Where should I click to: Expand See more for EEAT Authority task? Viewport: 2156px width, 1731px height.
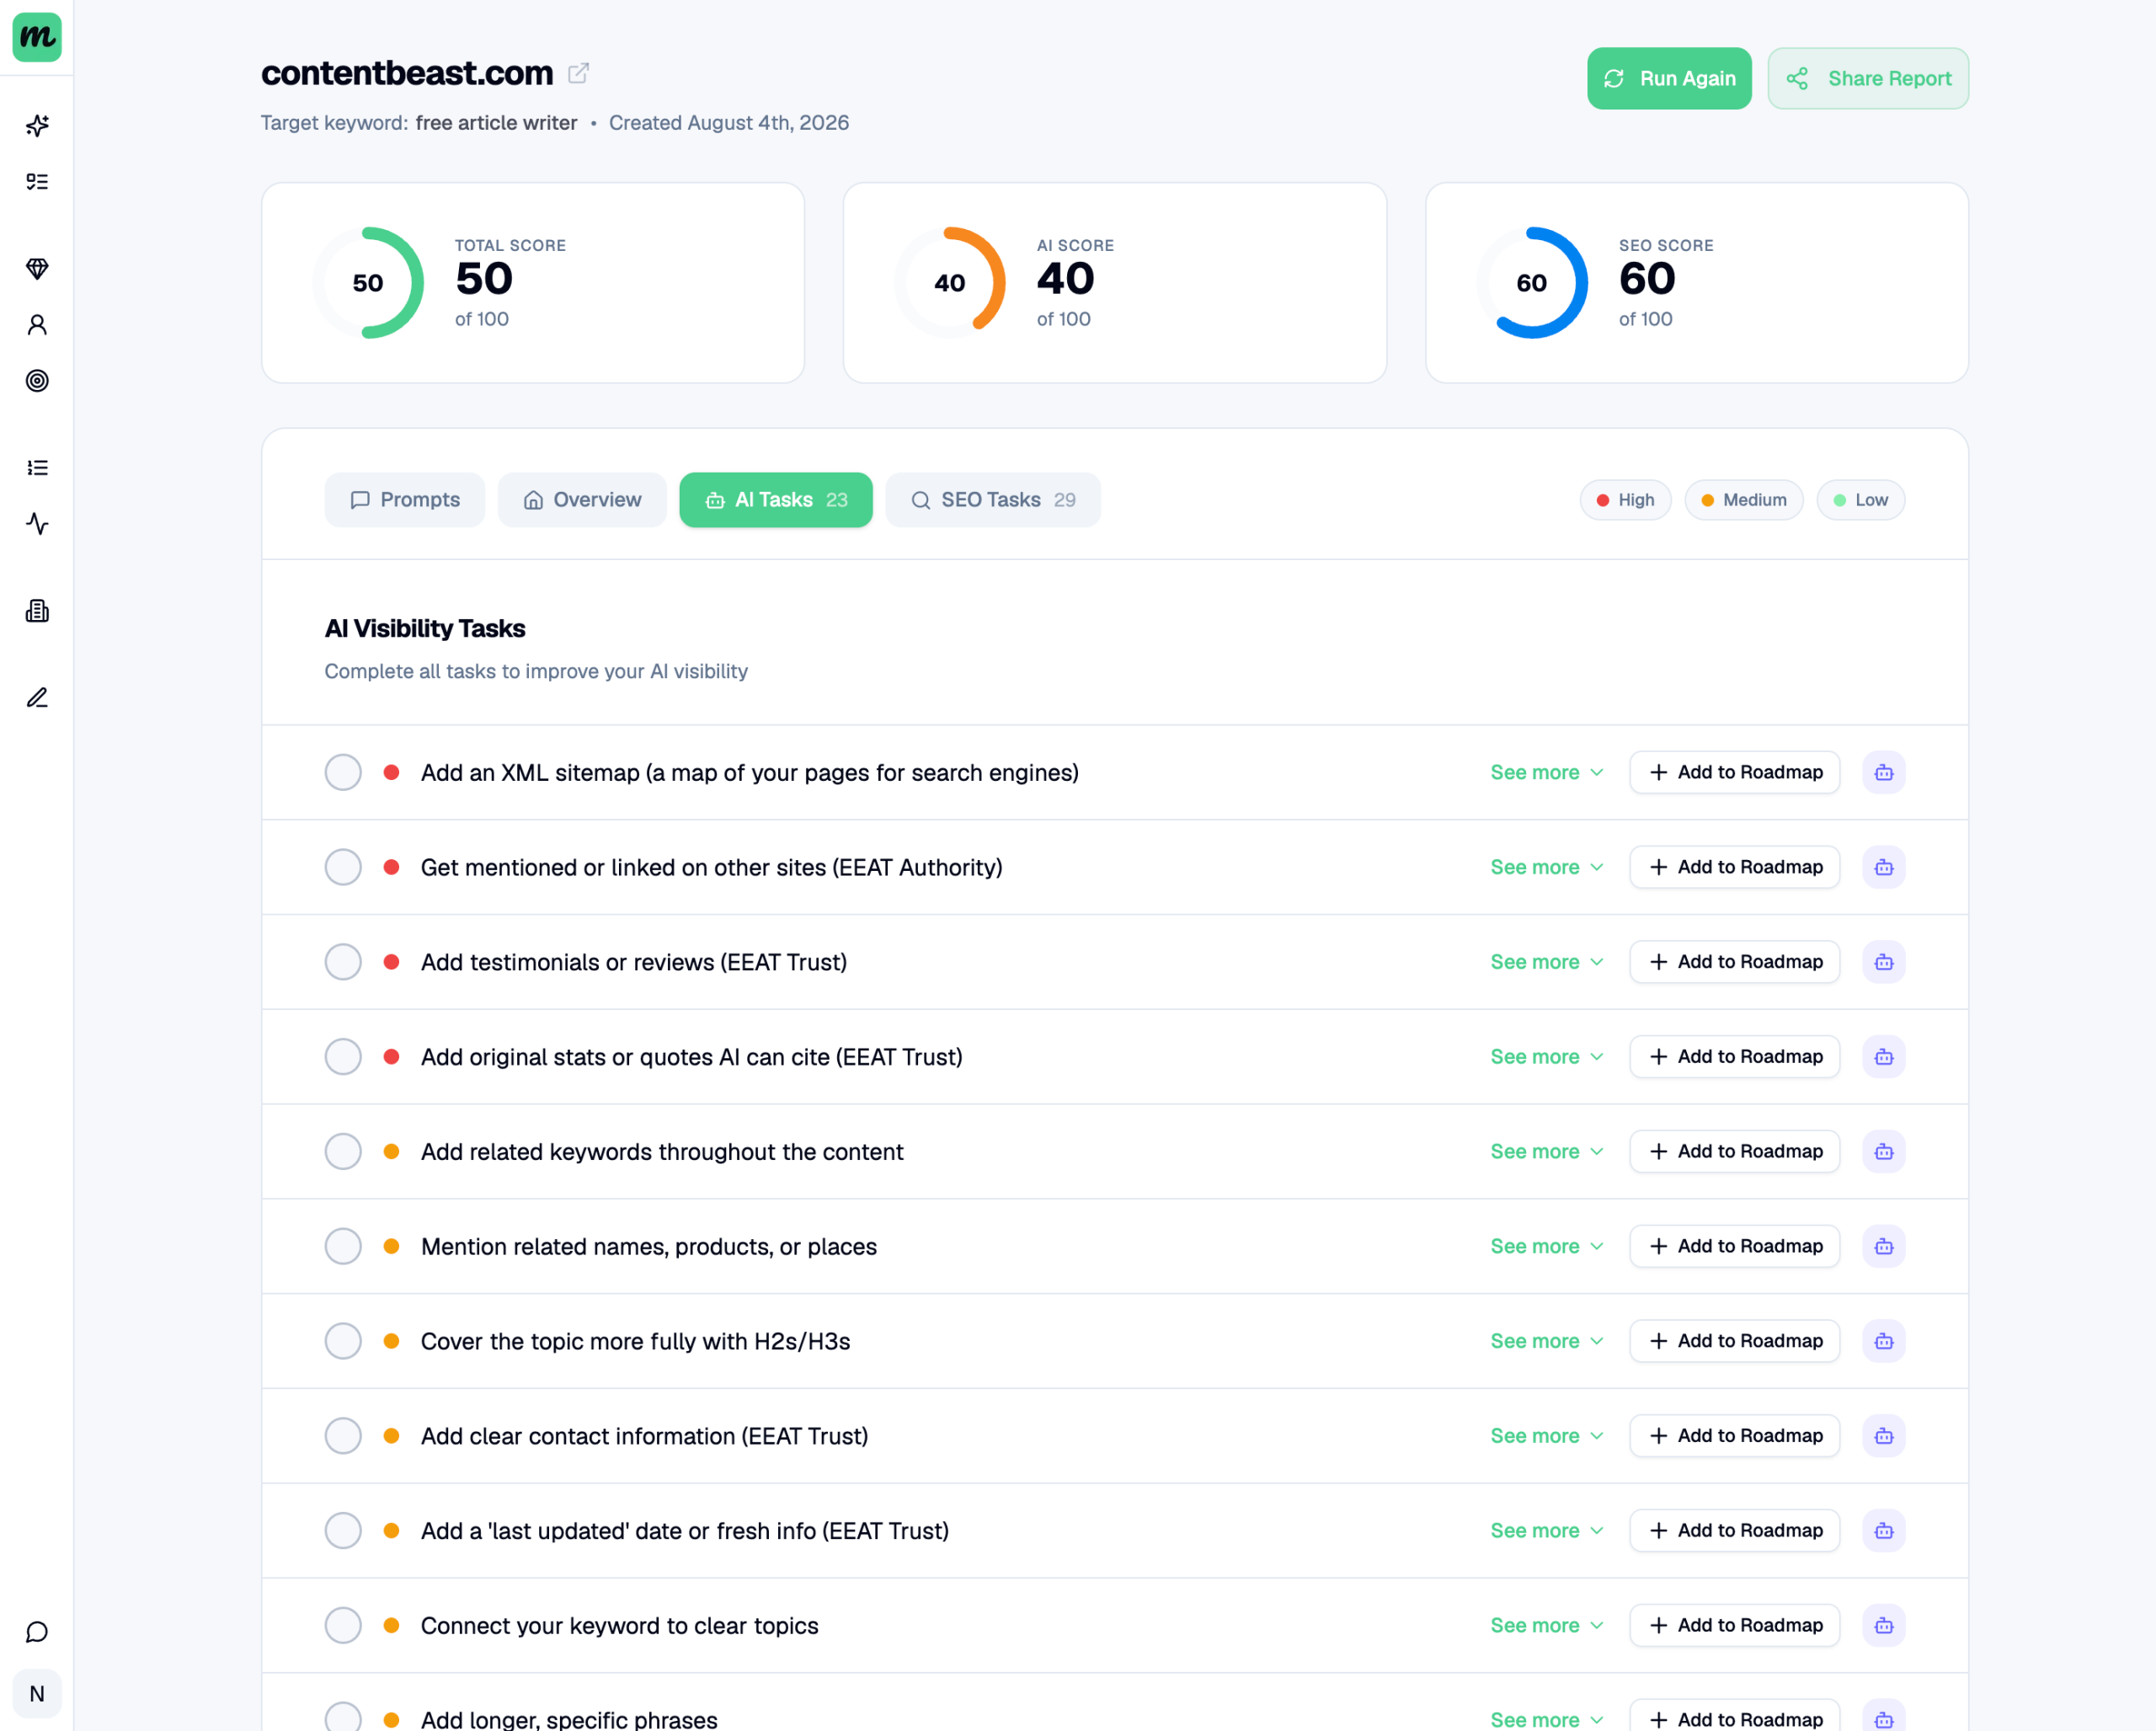(x=1547, y=867)
